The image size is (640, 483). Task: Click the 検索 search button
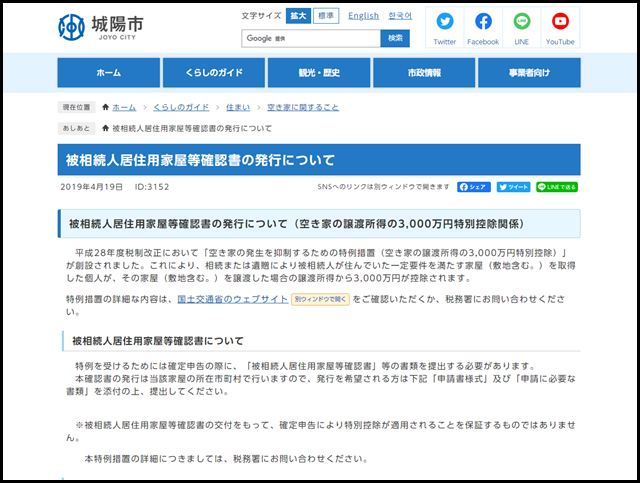[395, 38]
